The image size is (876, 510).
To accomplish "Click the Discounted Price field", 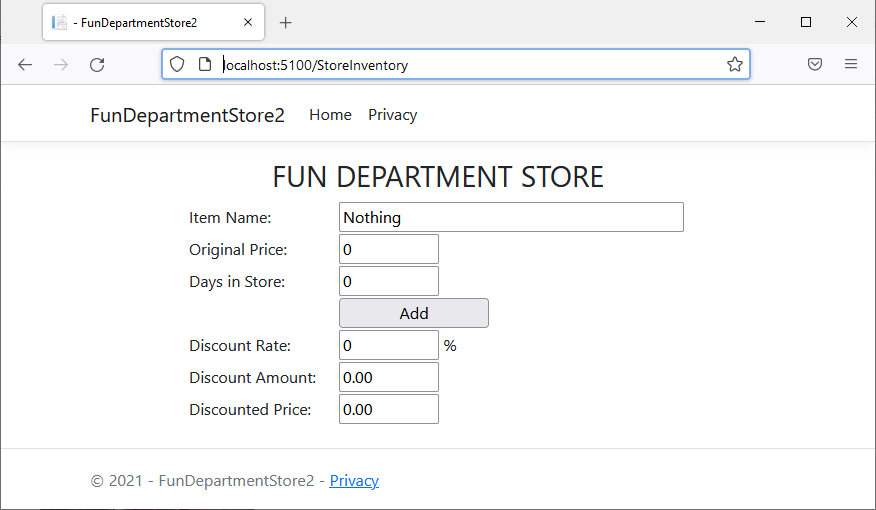I will pyautogui.click(x=389, y=409).
